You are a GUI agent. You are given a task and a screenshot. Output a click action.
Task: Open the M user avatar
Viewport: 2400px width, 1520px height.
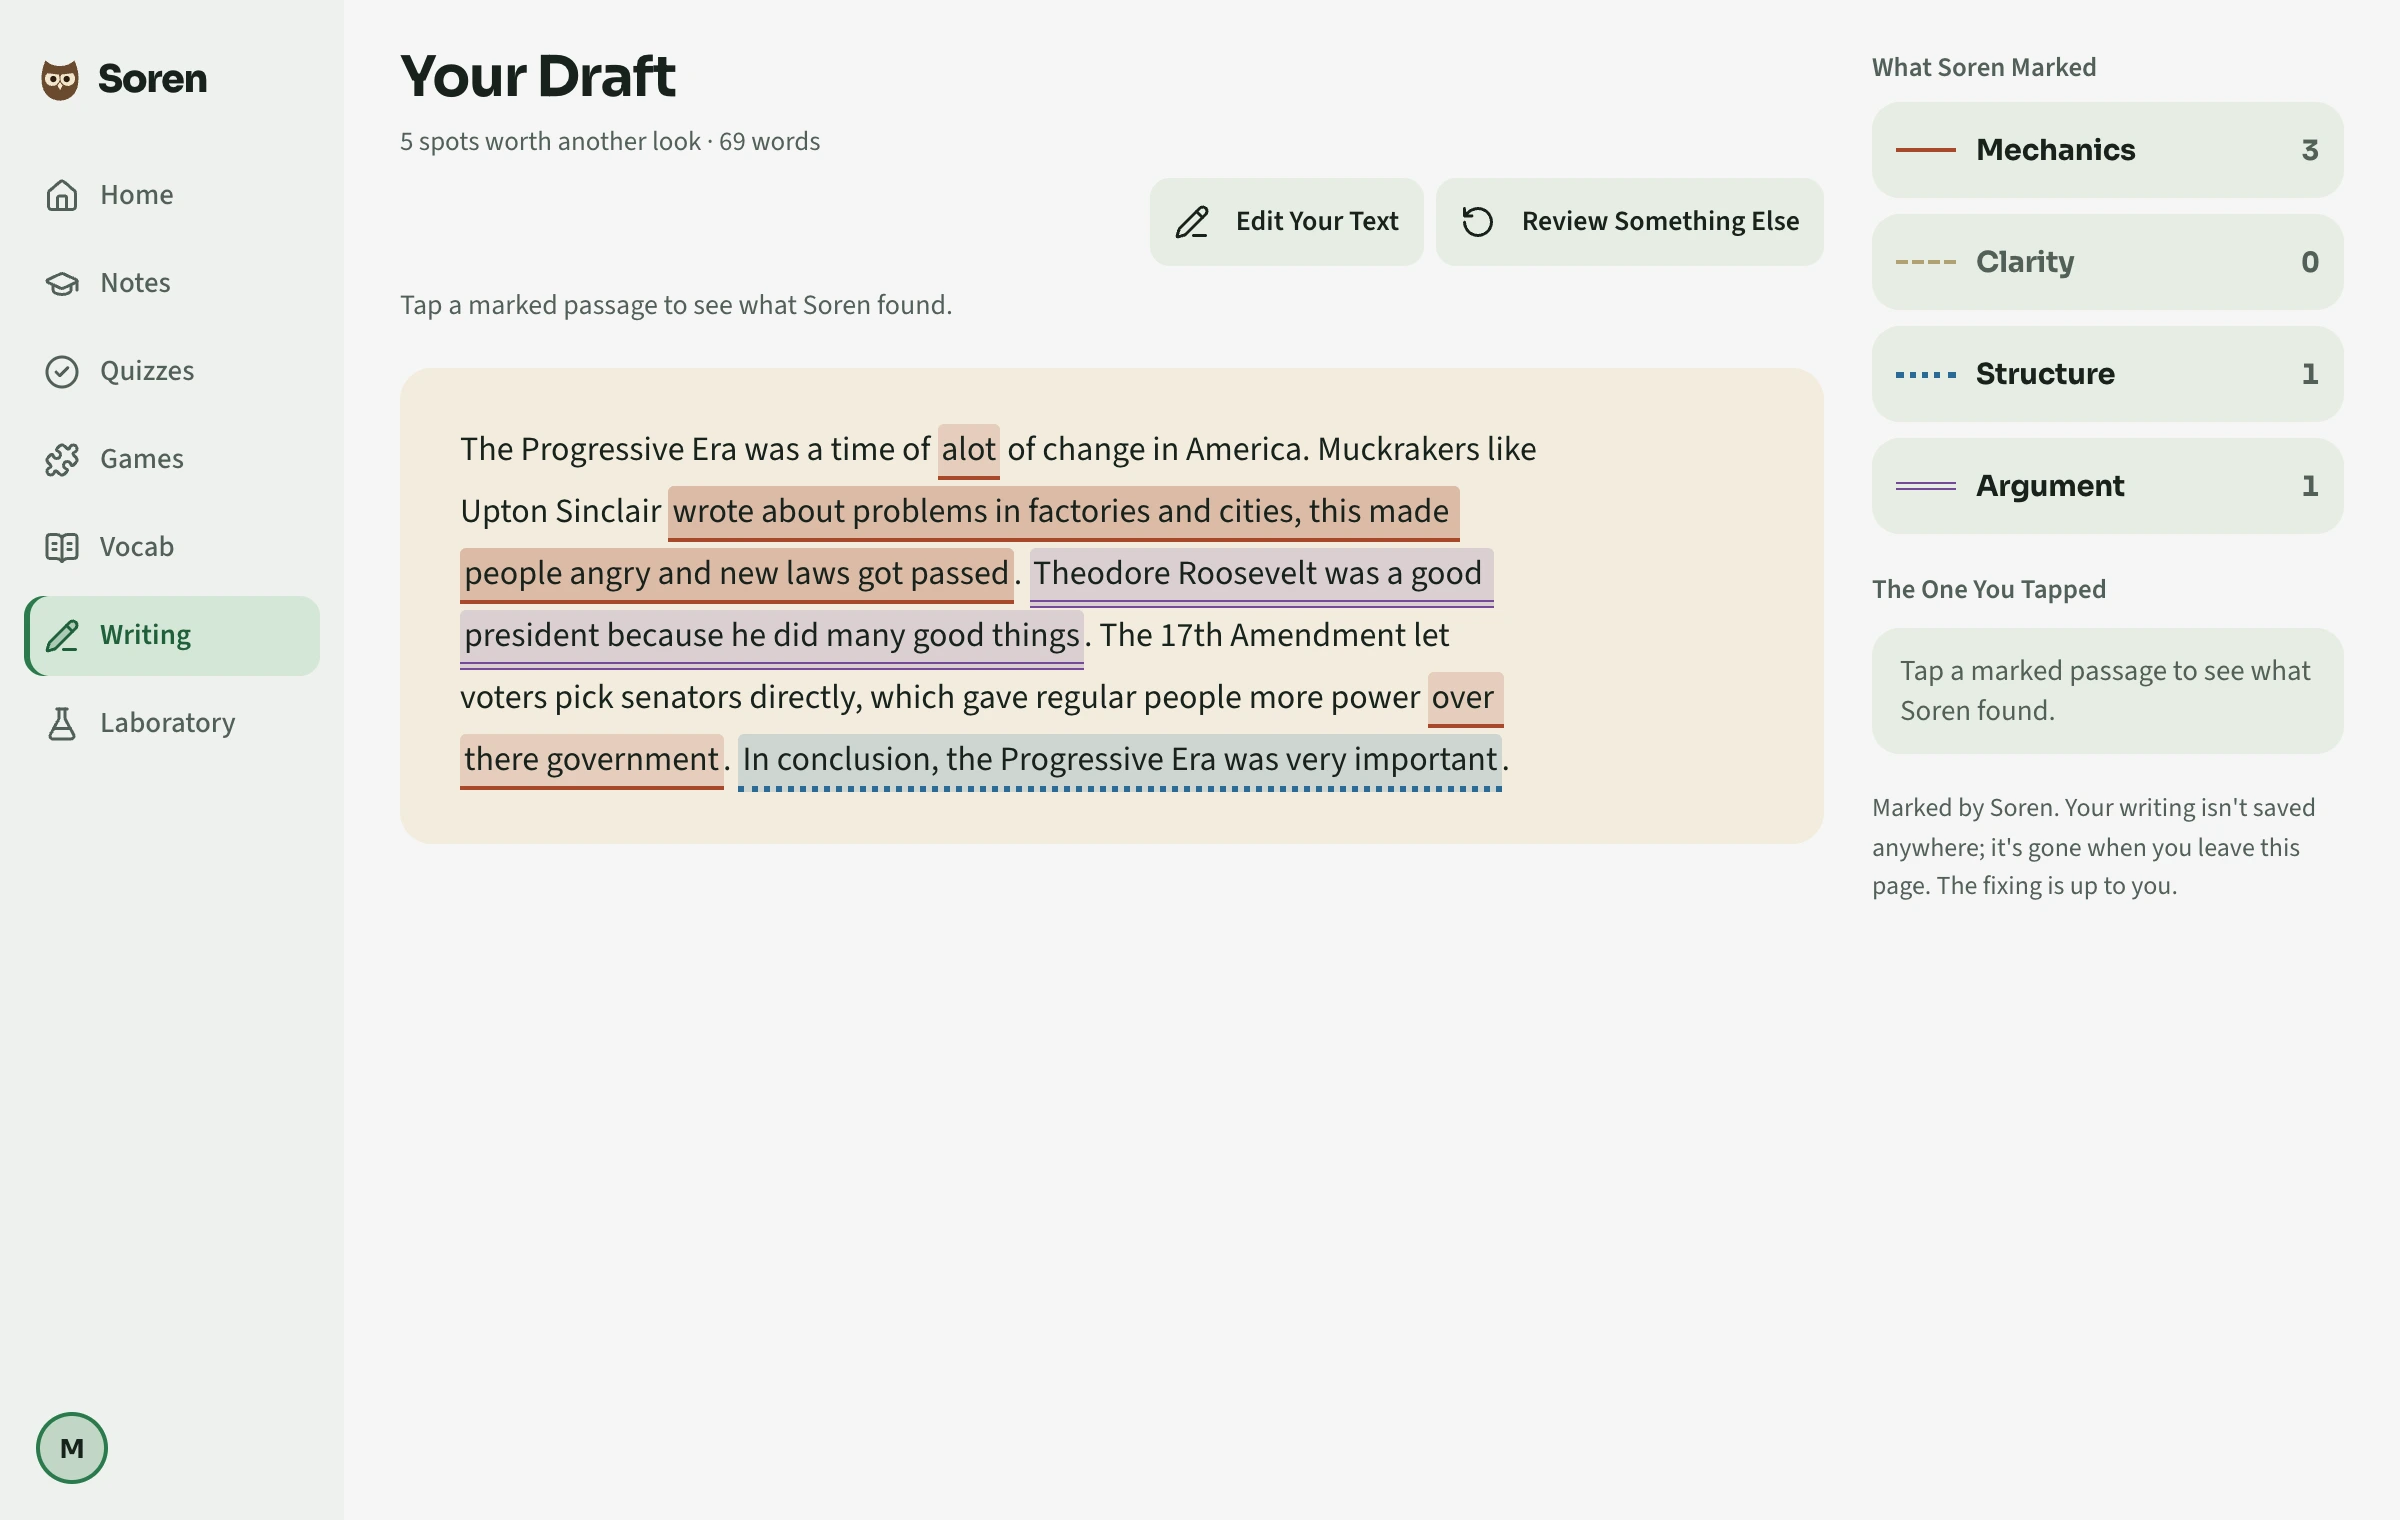pyautogui.click(x=72, y=1448)
